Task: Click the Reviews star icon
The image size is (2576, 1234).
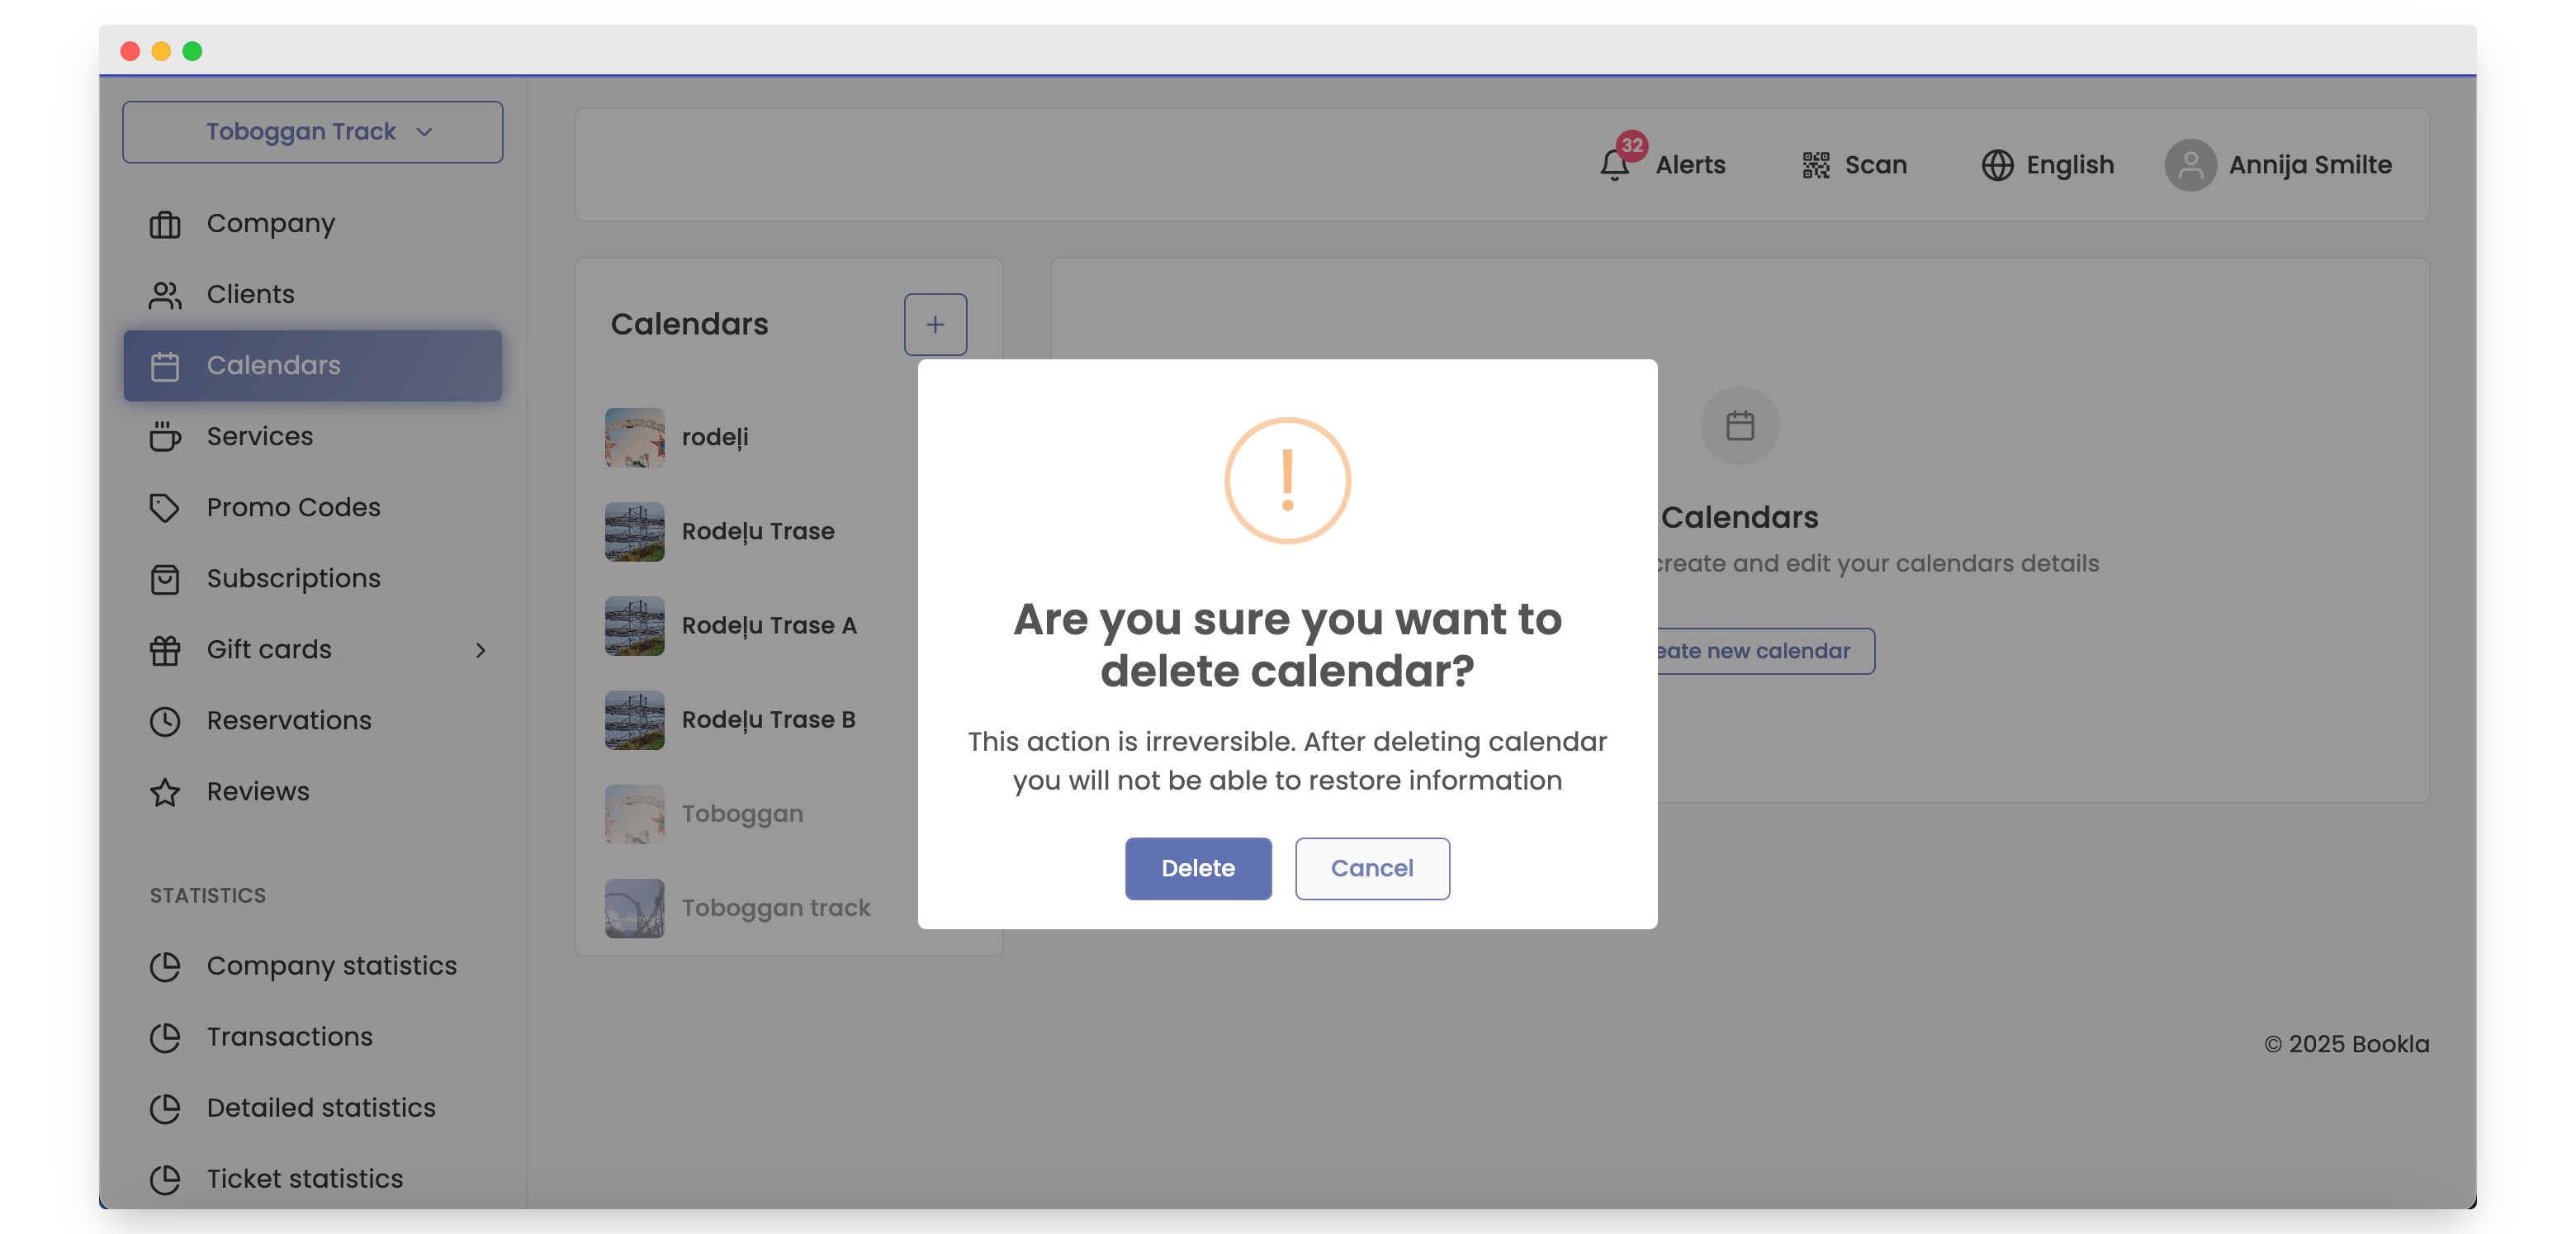Action: click(165, 792)
